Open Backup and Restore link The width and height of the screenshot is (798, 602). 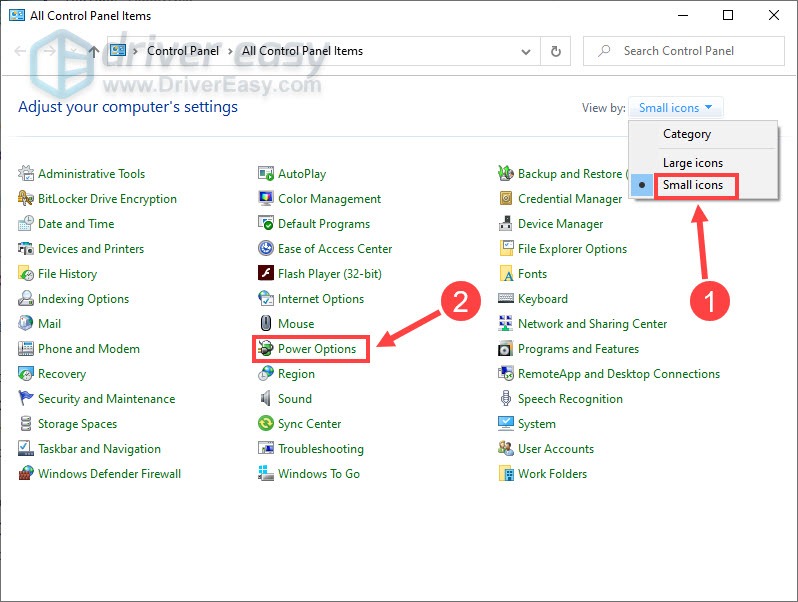[573, 174]
